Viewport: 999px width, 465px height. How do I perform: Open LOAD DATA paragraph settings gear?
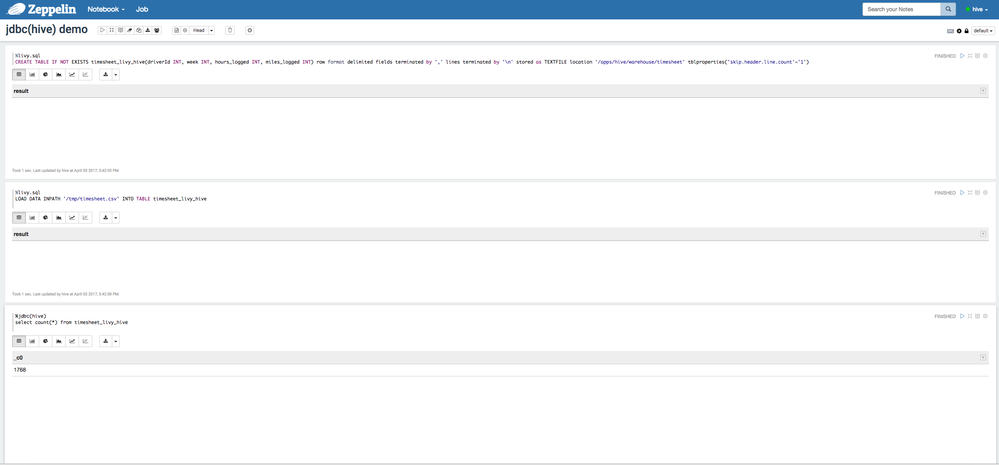(x=986, y=192)
